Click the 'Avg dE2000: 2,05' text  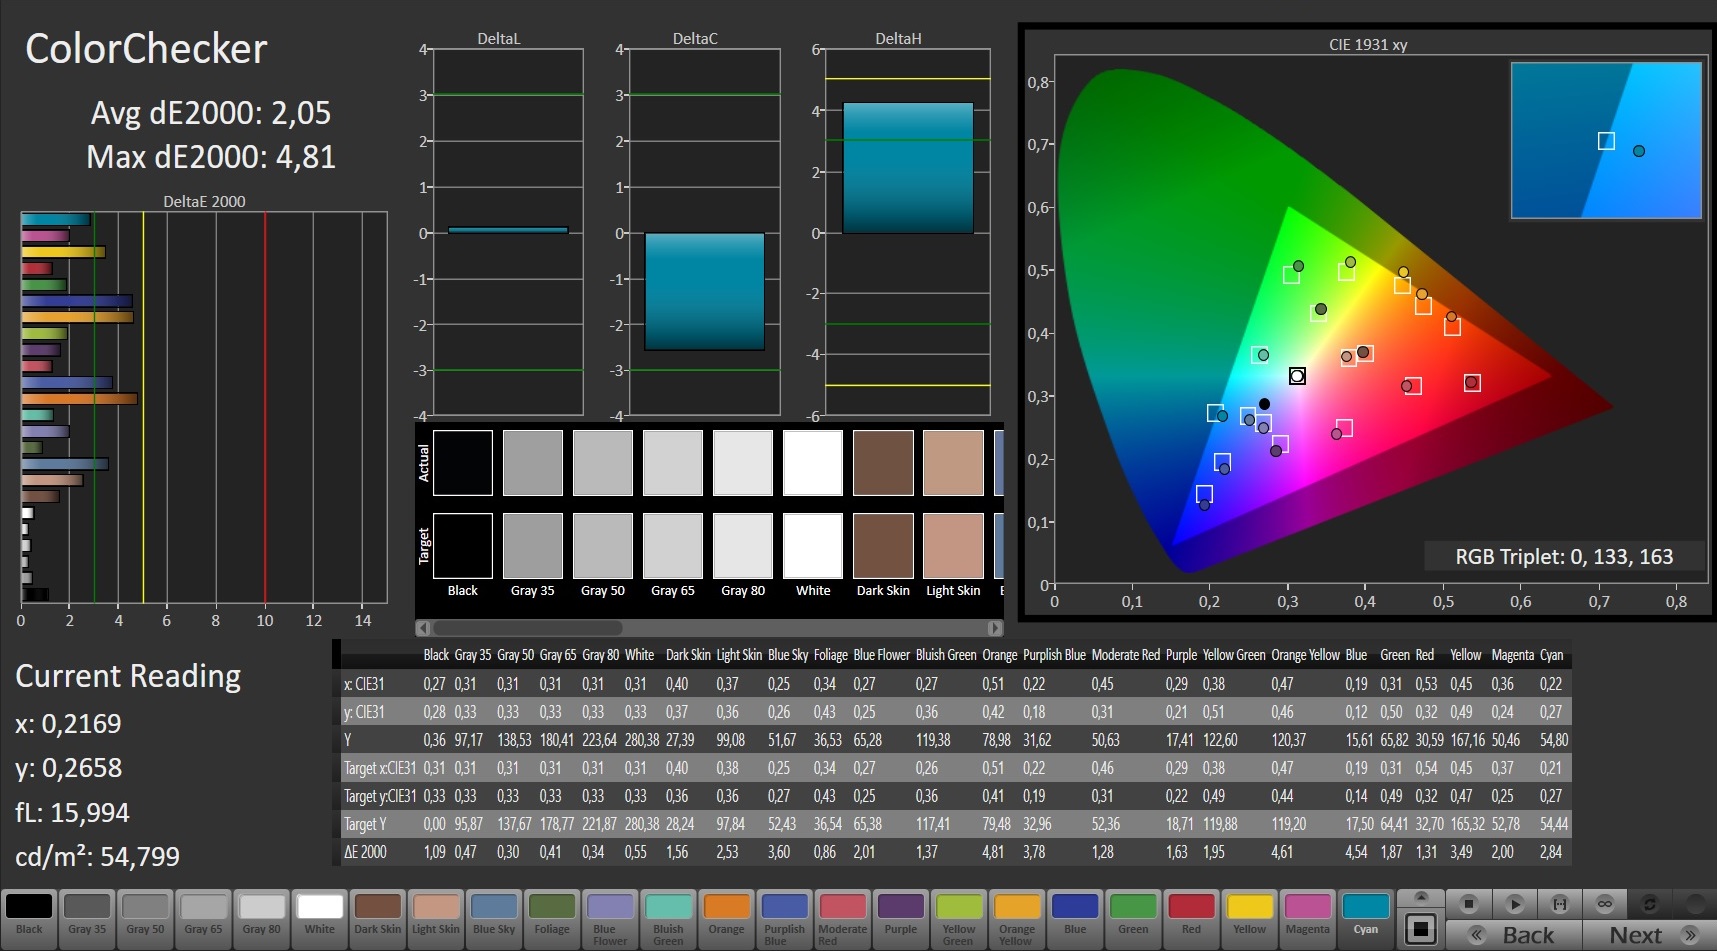tap(211, 113)
